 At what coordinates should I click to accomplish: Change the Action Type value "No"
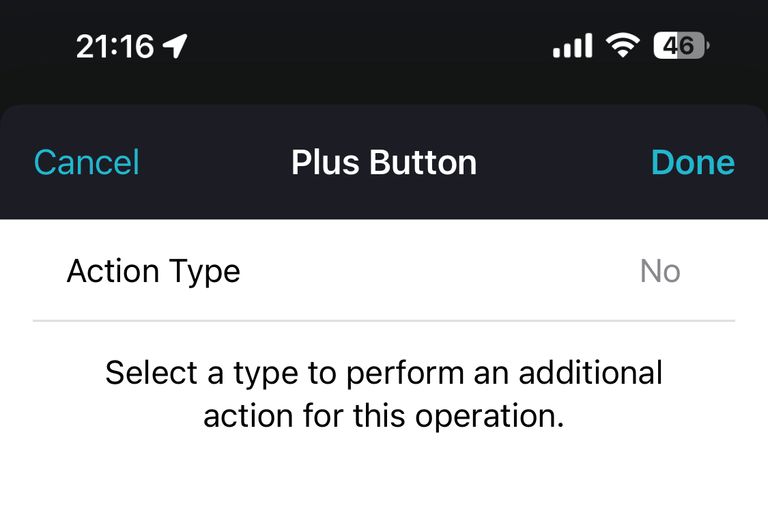click(x=660, y=271)
